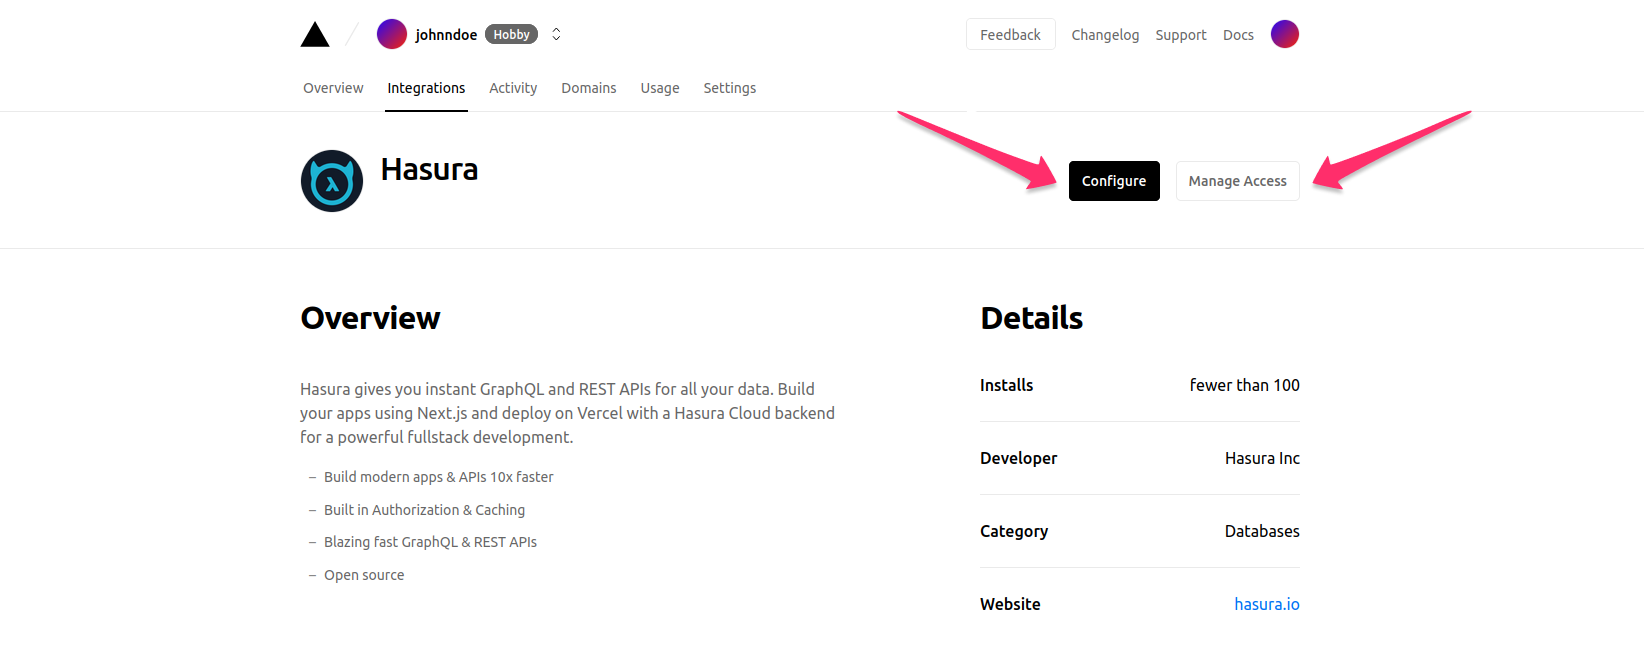The image size is (1644, 658).
Task: Open the Docs link
Action: click(x=1238, y=35)
